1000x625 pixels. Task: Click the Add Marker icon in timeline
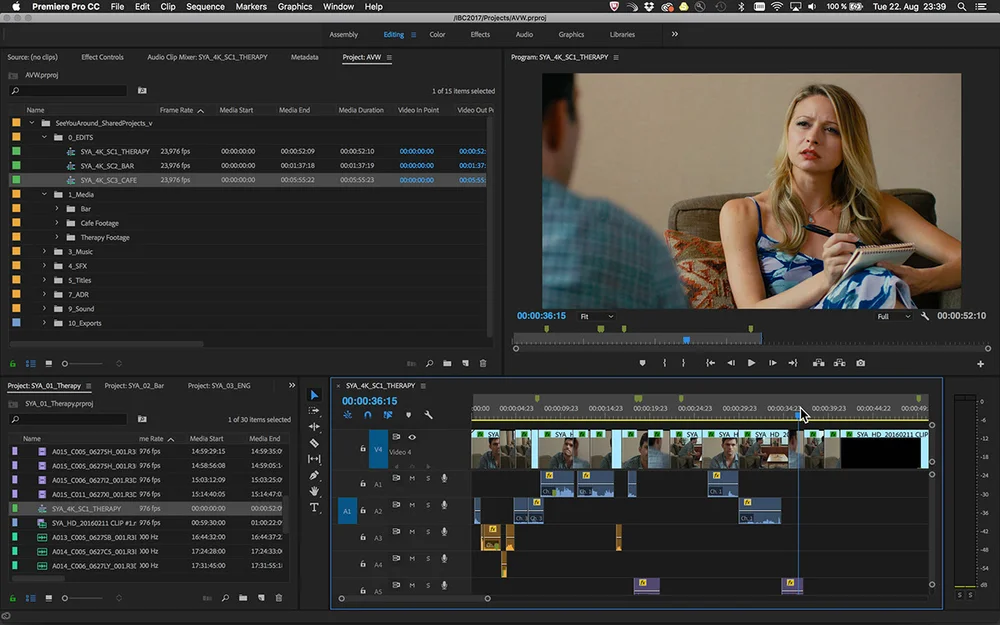click(x=408, y=415)
